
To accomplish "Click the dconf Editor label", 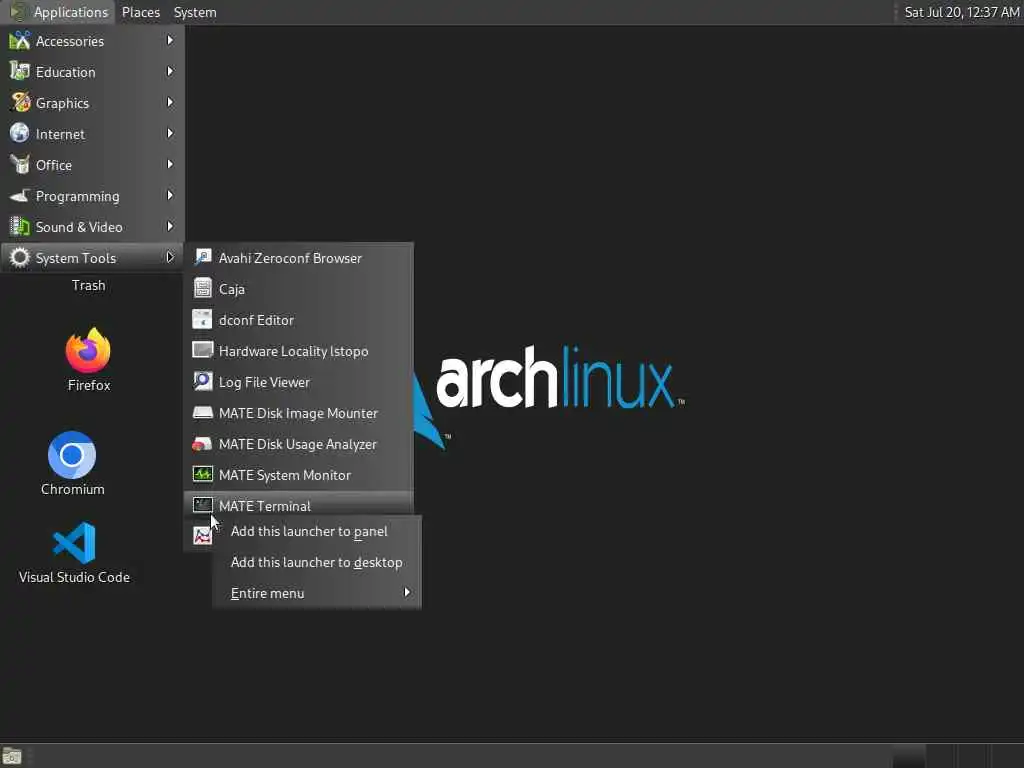I will click(256, 320).
